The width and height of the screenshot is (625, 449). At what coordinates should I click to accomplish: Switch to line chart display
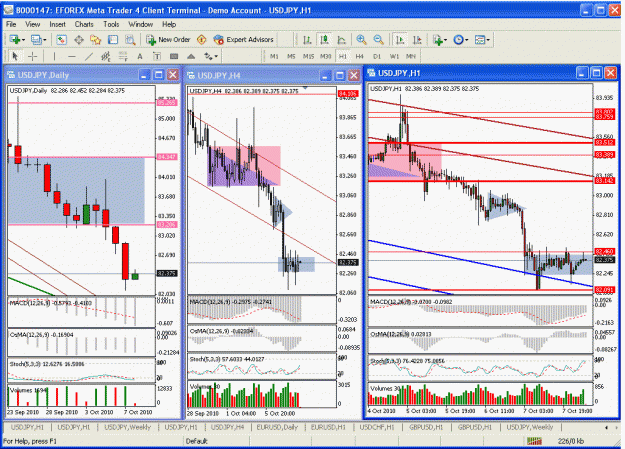(x=342, y=39)
